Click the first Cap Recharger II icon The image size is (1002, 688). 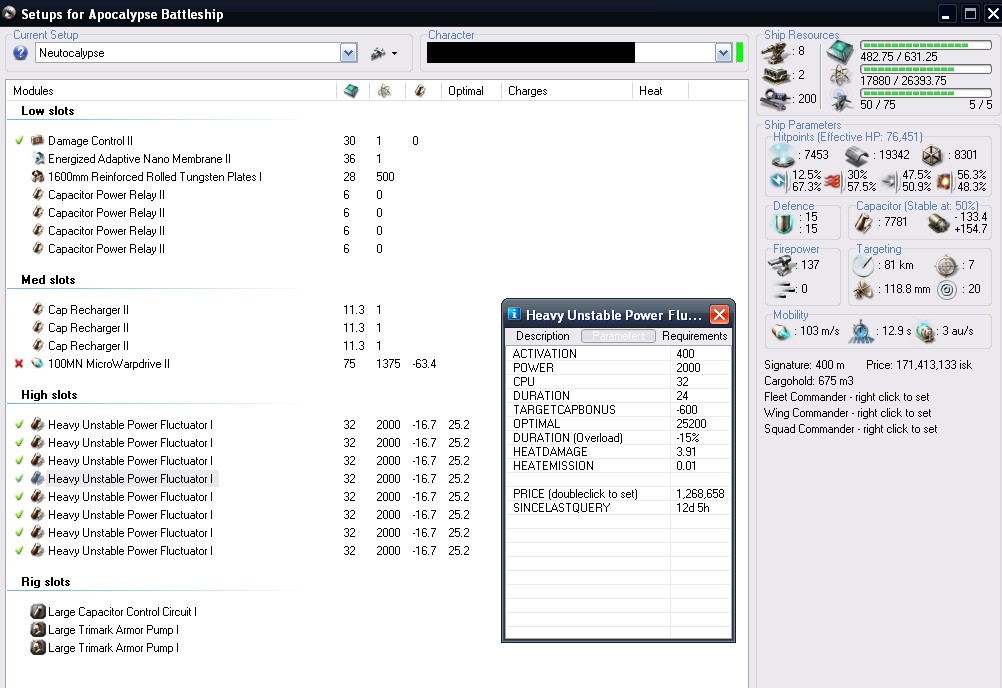pyautogui.click(x=38, y=310)
